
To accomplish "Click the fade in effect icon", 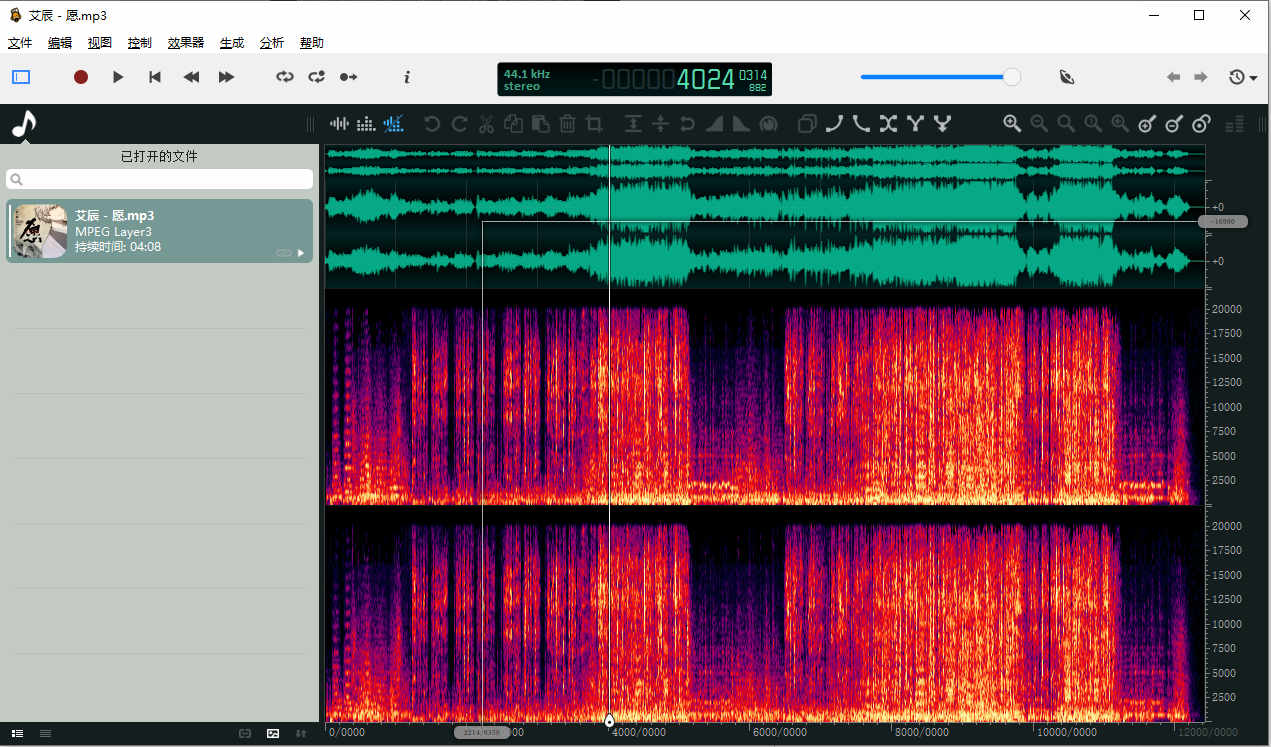I will (x=714, y=124).
